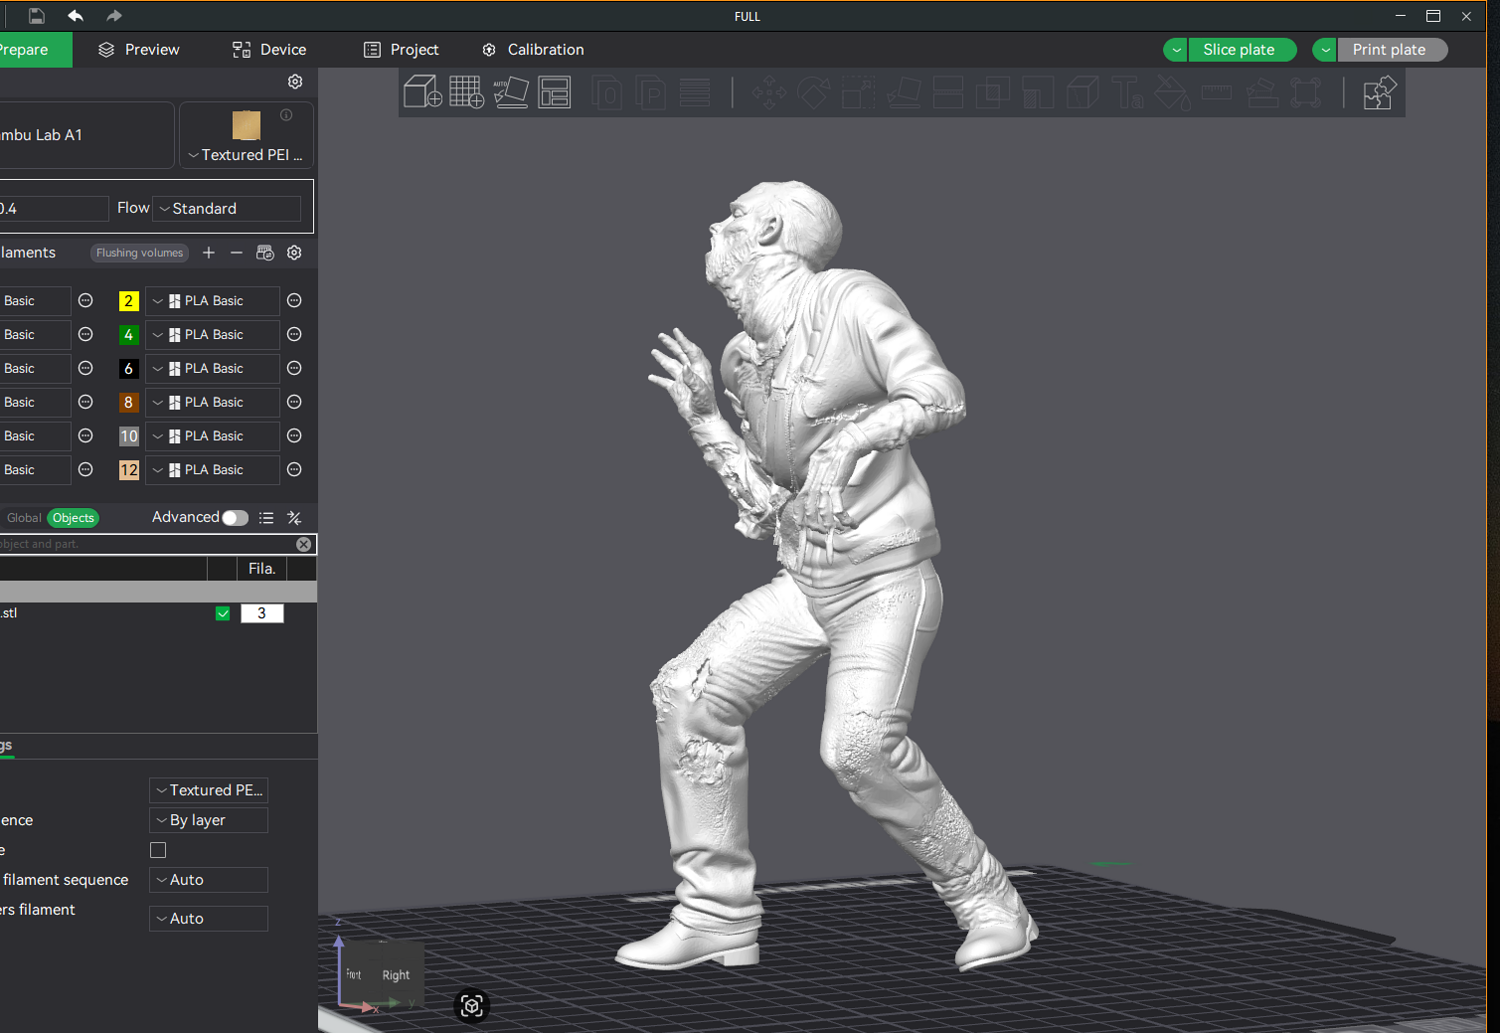Open Auto dropdown in filament sequence row
The height and width of the screenshot is (1033, 1500).
click(x=209, y=880)
